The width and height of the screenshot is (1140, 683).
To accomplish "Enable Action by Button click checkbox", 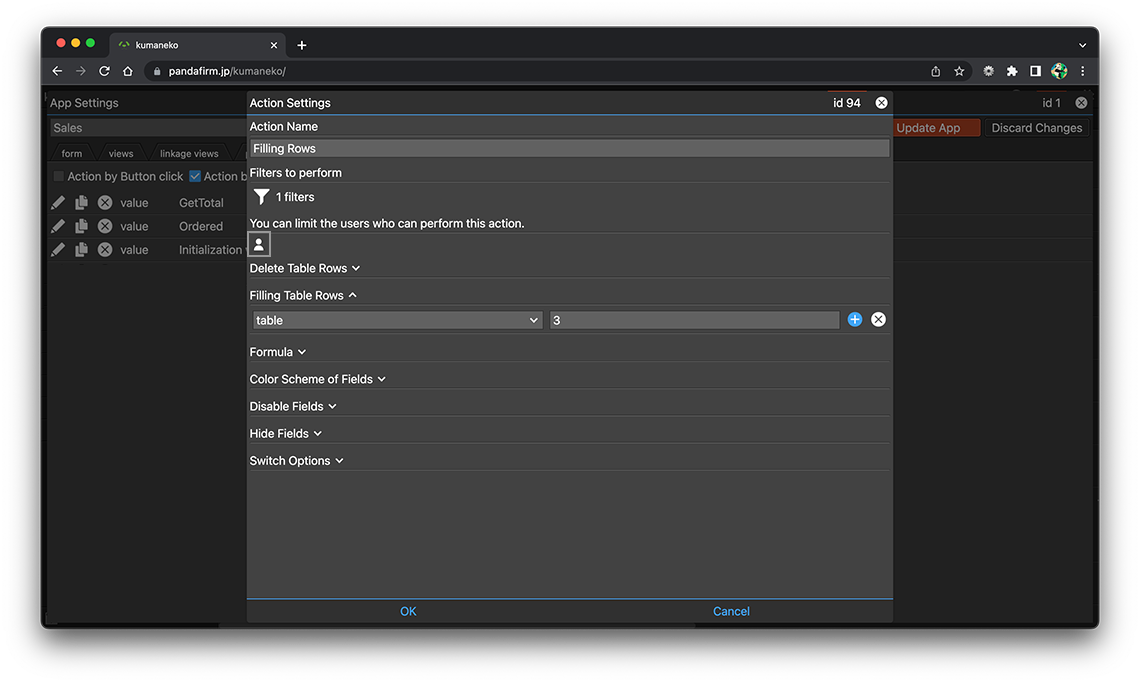I will click(58, 177).
